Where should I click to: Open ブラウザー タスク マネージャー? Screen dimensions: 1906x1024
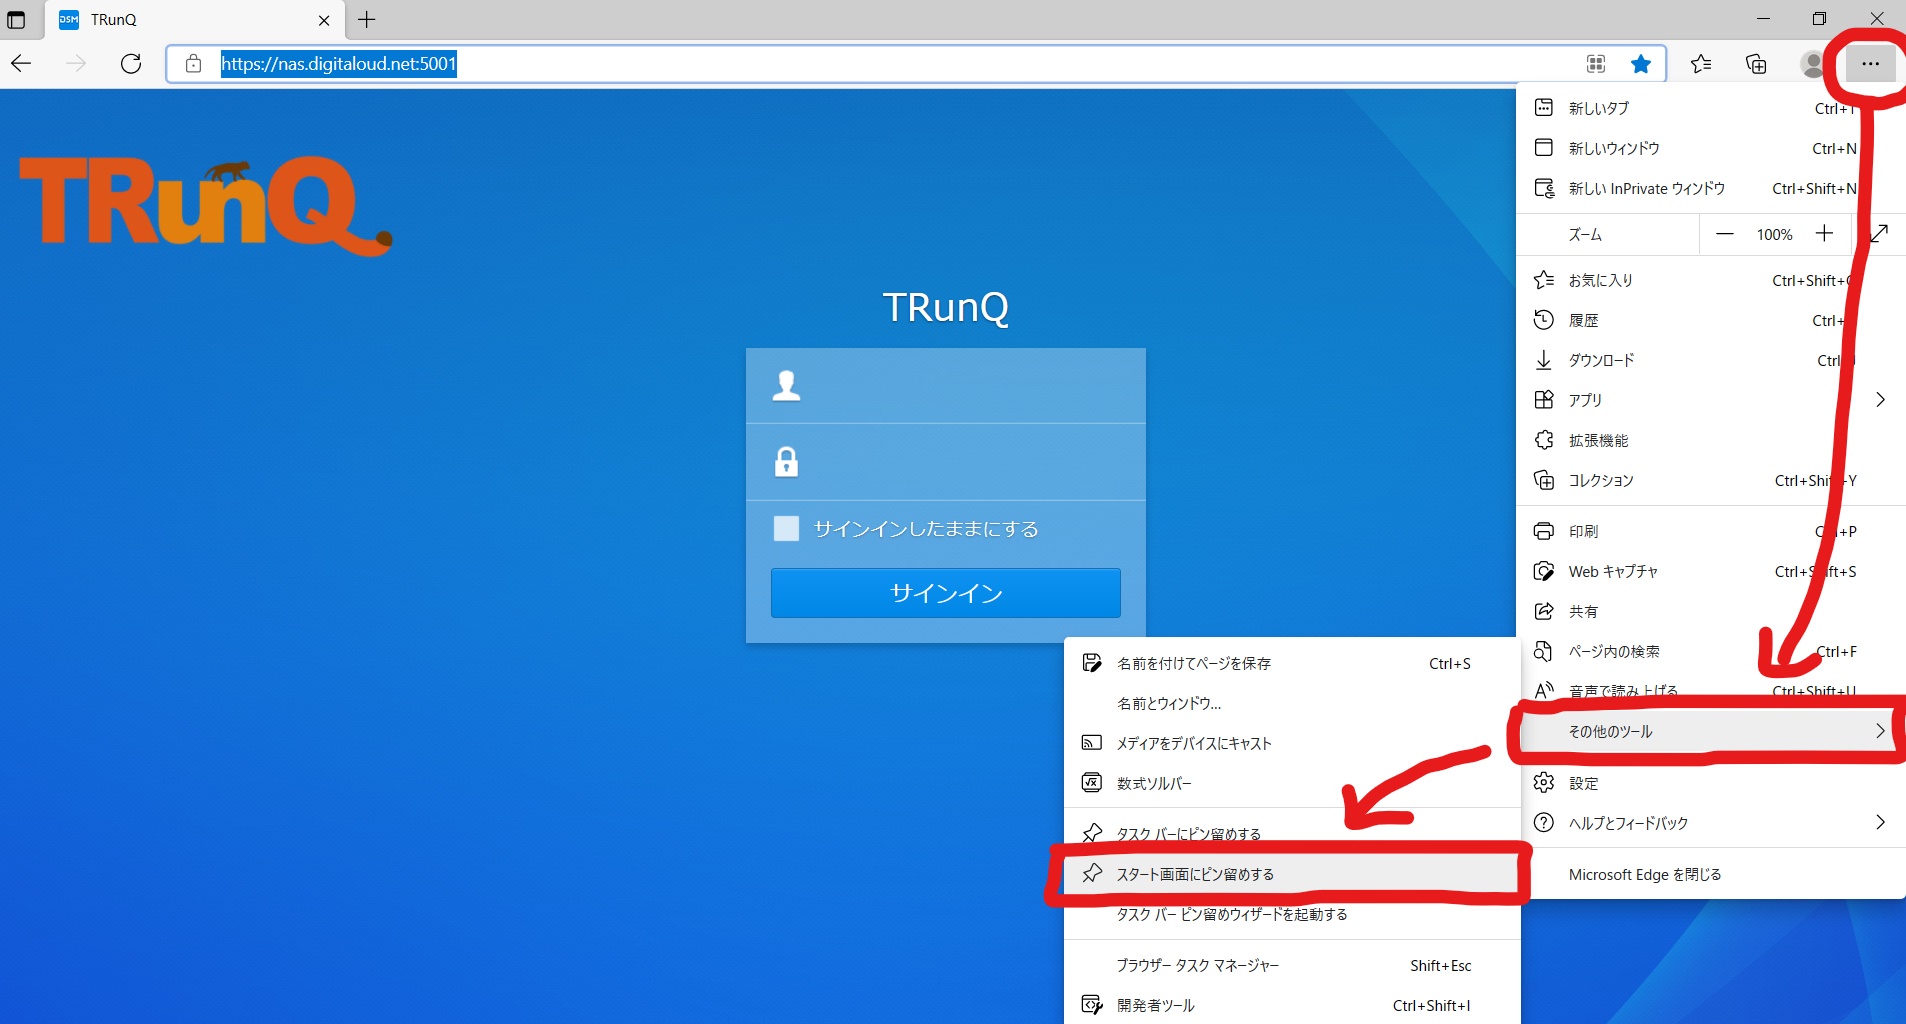click(1292, 965)
